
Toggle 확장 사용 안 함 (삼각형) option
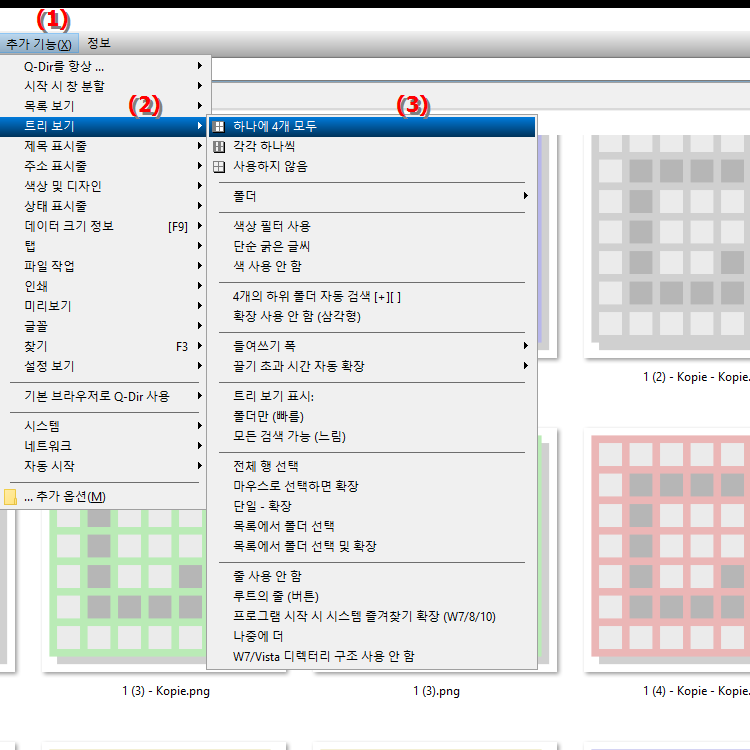(x=372, y=316)
